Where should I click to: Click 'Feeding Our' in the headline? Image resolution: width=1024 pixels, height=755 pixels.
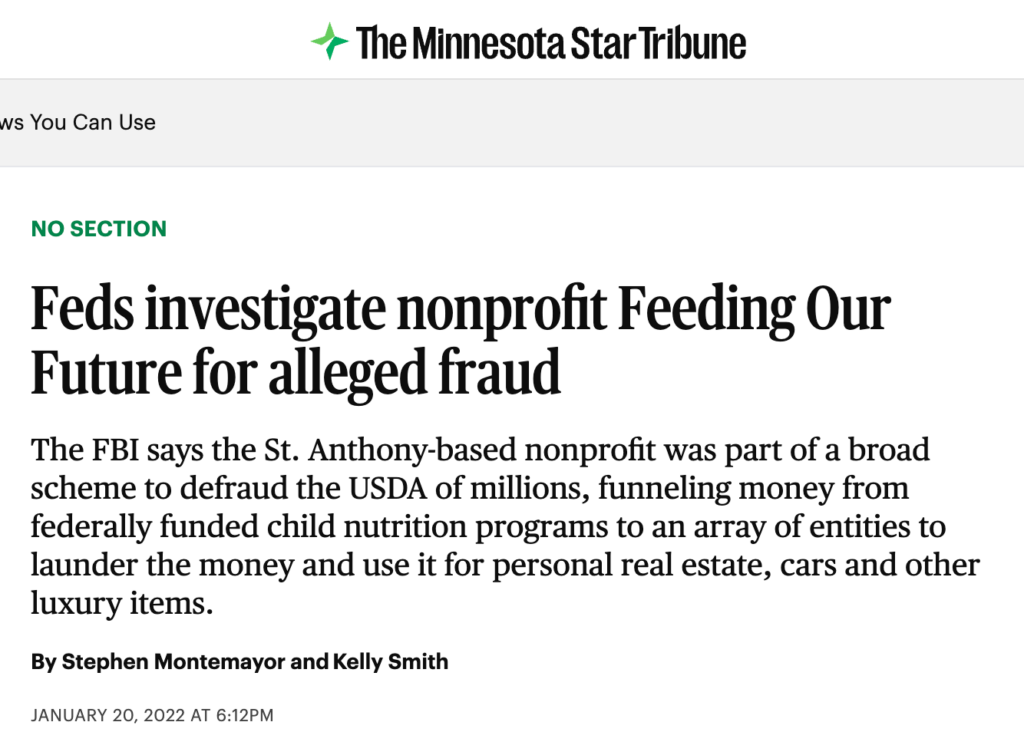click(x=753, y=309)
